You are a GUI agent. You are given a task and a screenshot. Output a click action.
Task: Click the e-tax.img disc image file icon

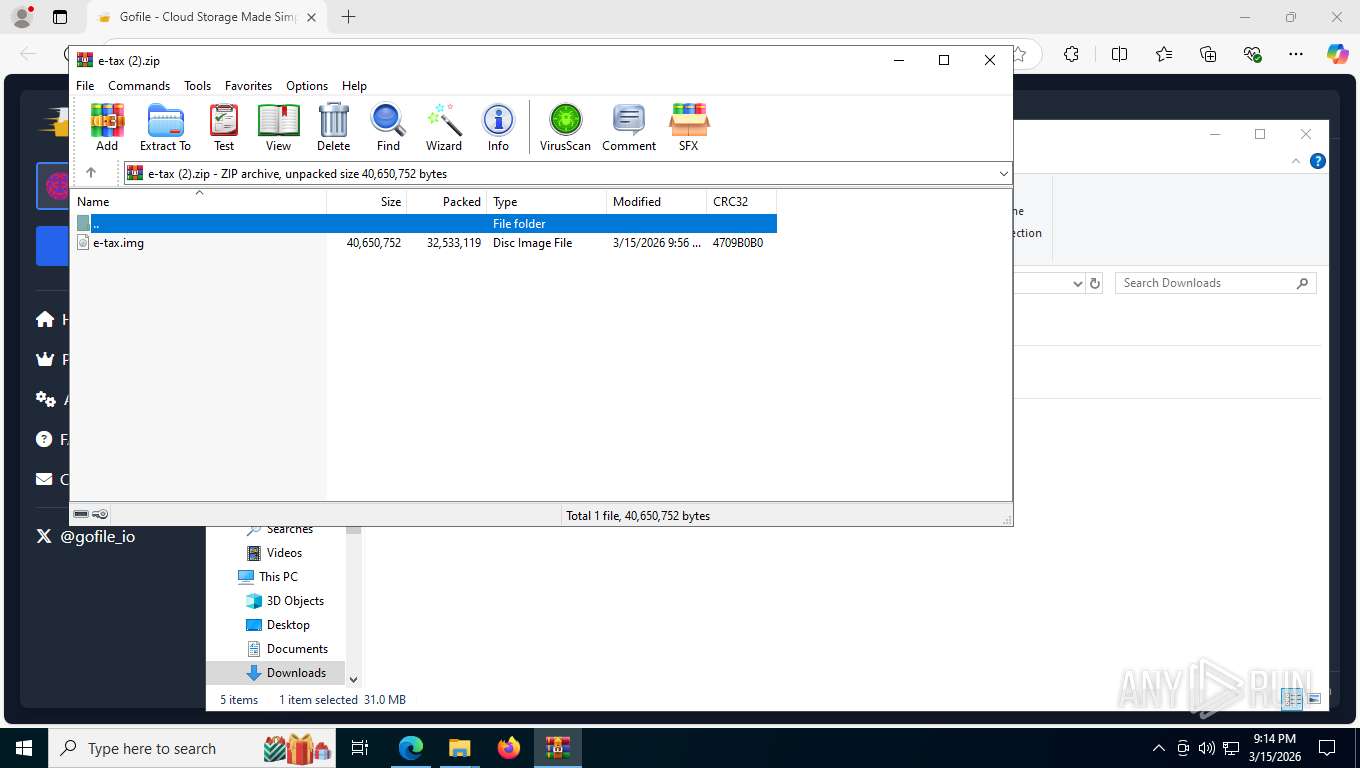tap(83, 242)
